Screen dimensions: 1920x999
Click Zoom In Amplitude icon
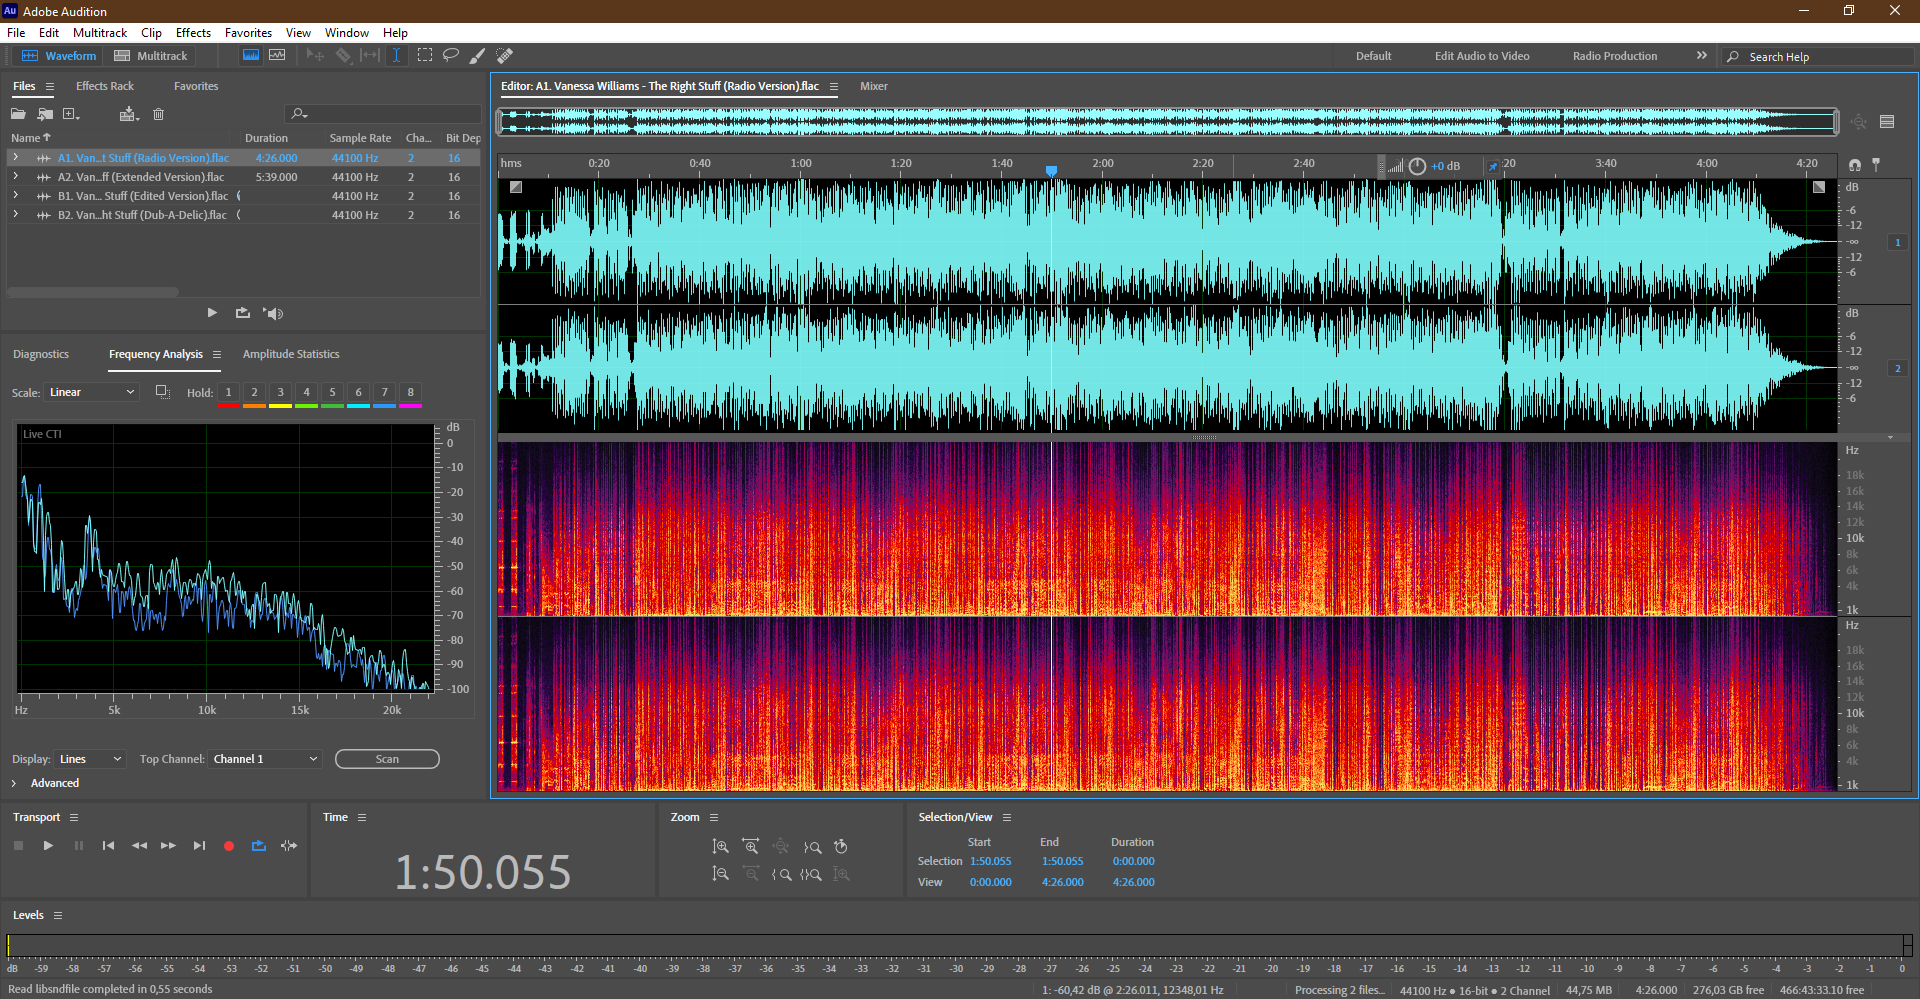click(x=720, y=847)
